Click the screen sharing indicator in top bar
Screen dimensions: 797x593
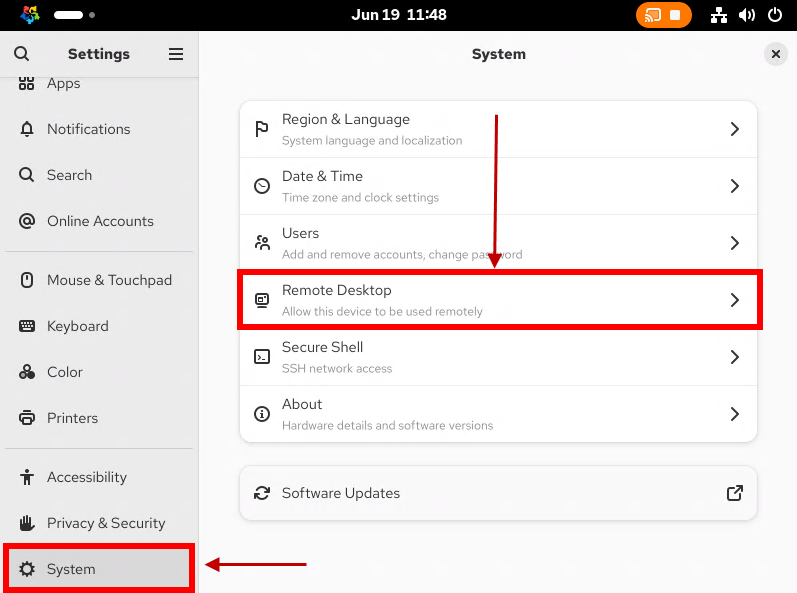663,15
